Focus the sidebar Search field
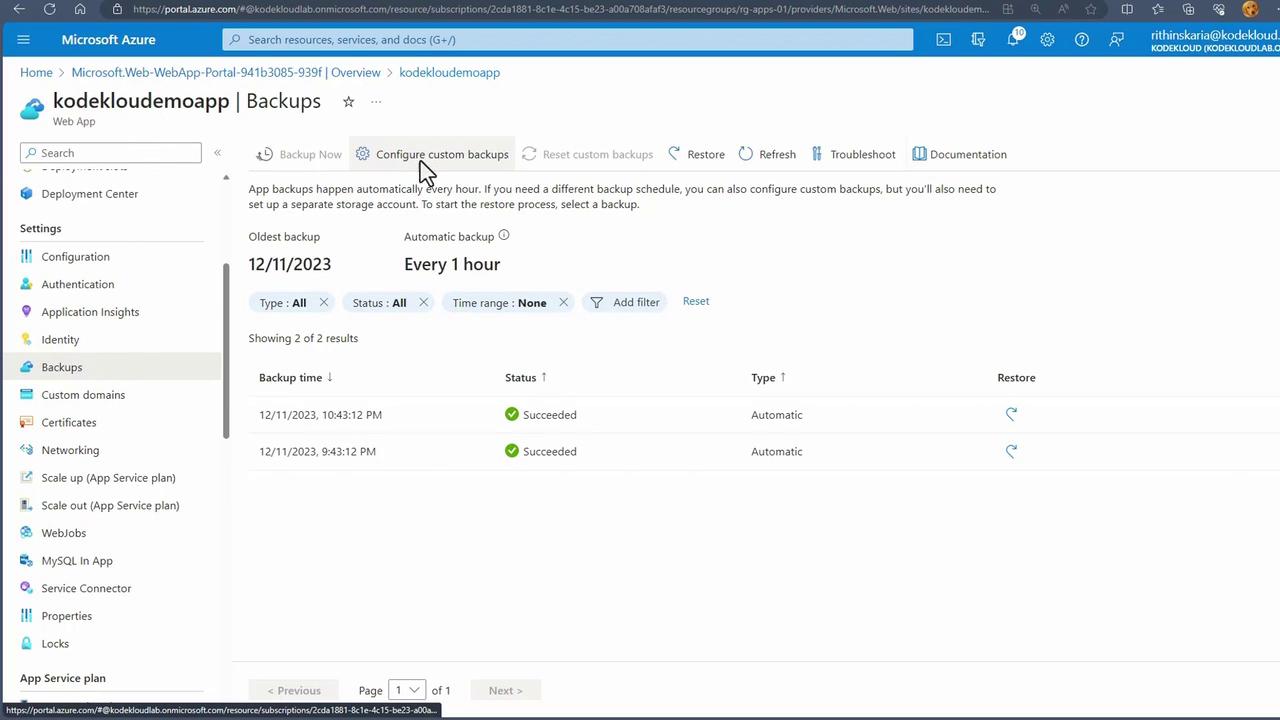Image resolution: width=1280 pixels, height=720 pixels. click(x=111, y=153)
